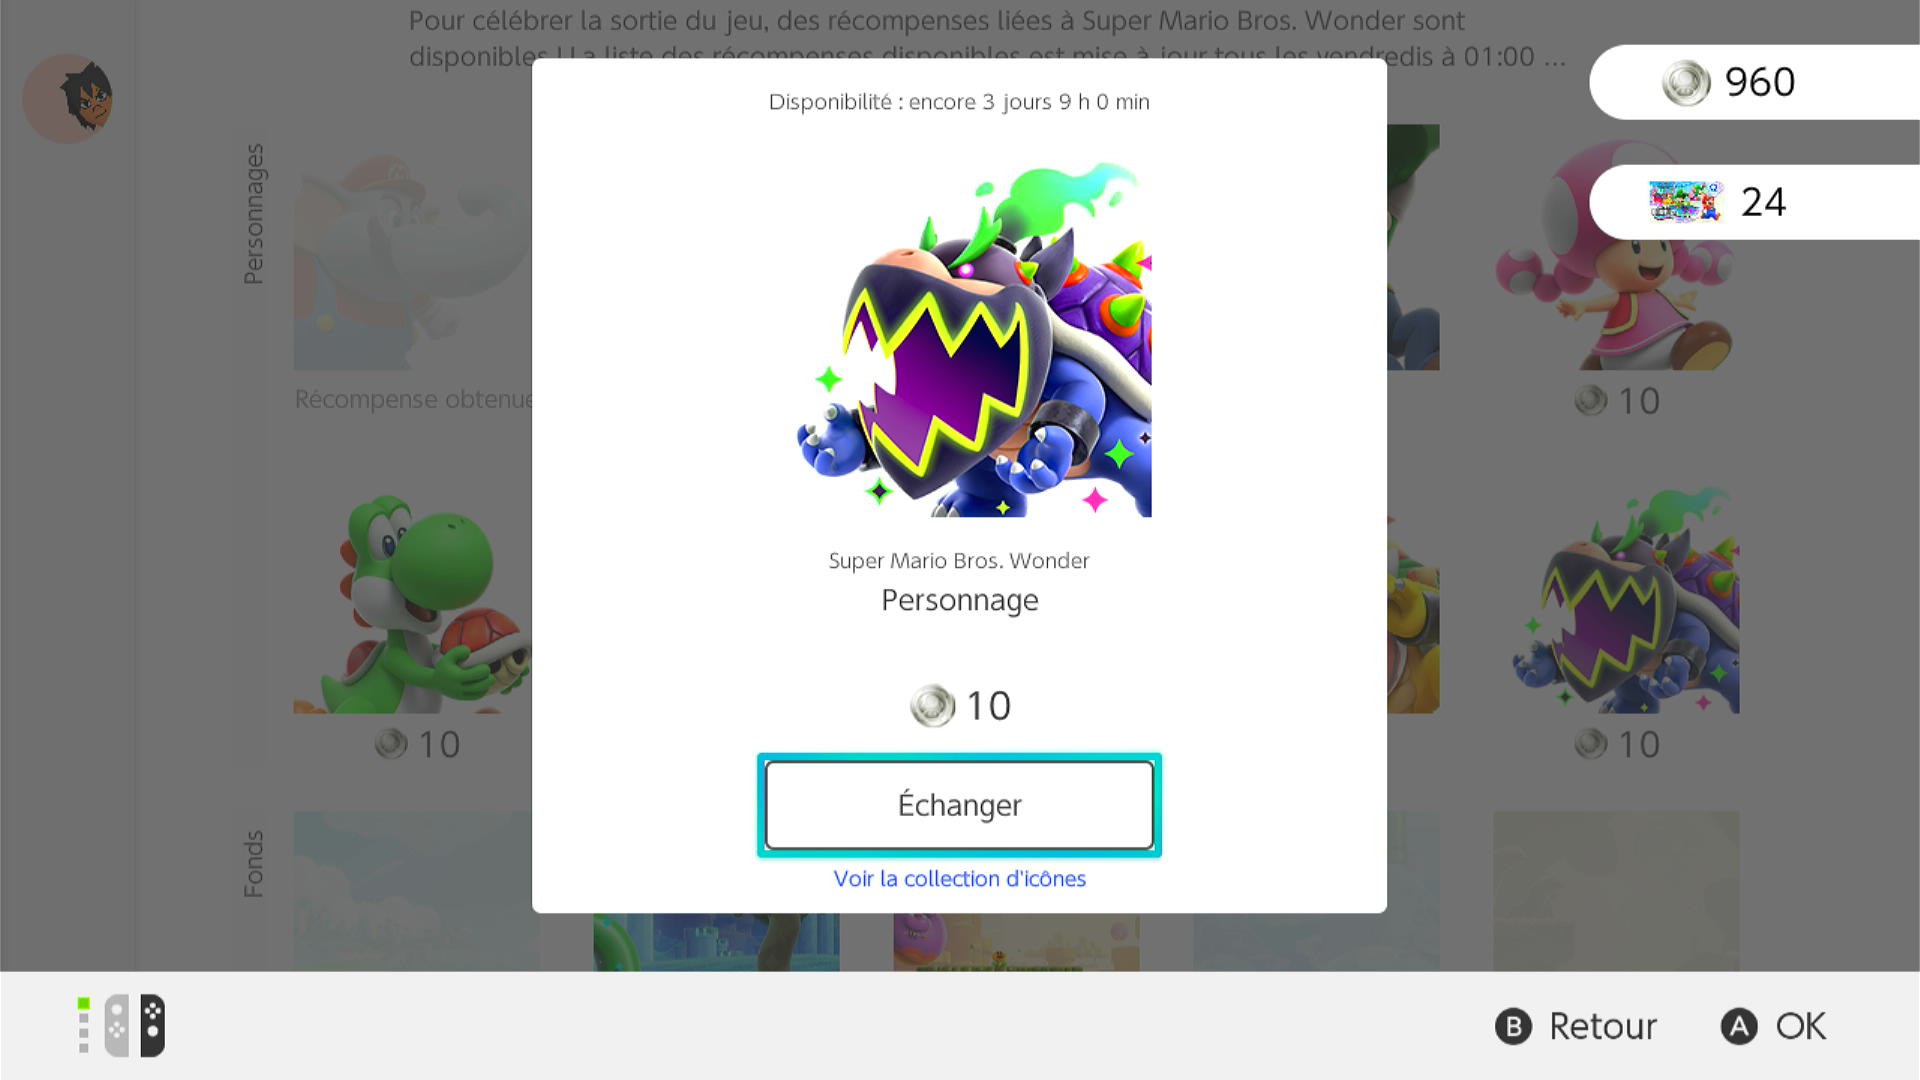Click the platinum points coin icon near 960
The height and width of the screenshot is (1080, 1920).
tap(1686, 82)
